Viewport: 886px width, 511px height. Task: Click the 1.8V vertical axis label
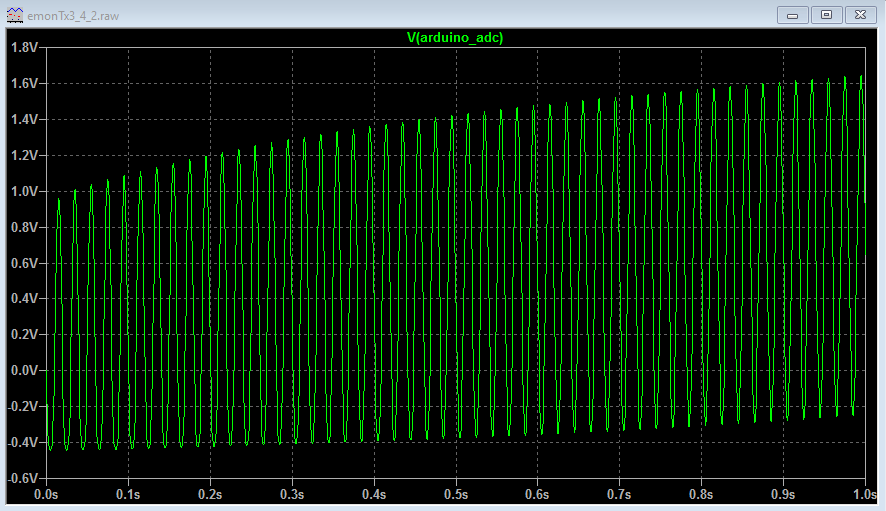tap(24, 47)
